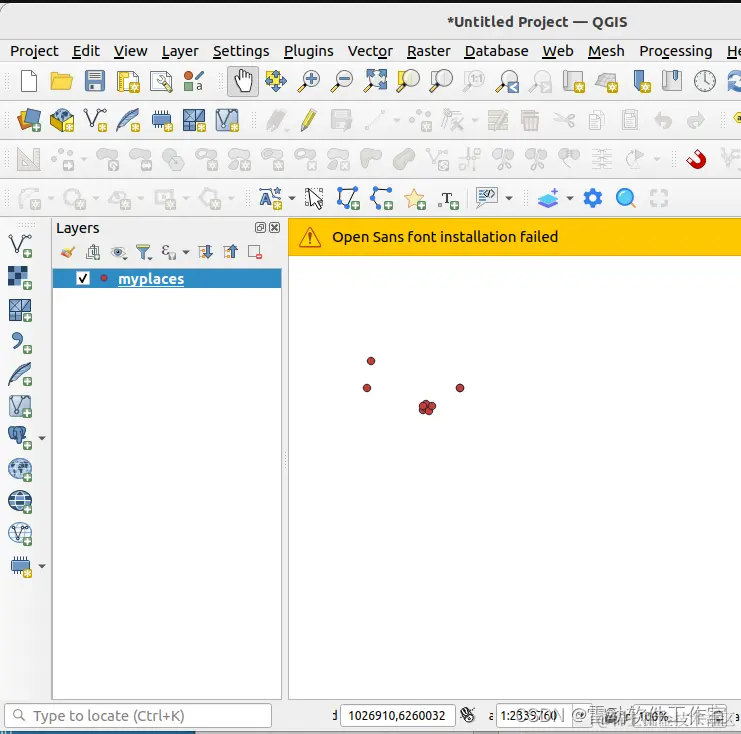
Task: Select the Zoom In magnifier tool
Action: pos(309,81)
